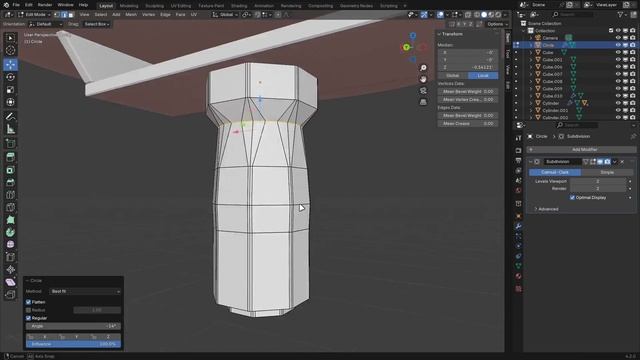
Task: Switch to edge select mode
Action: (64, 15)
